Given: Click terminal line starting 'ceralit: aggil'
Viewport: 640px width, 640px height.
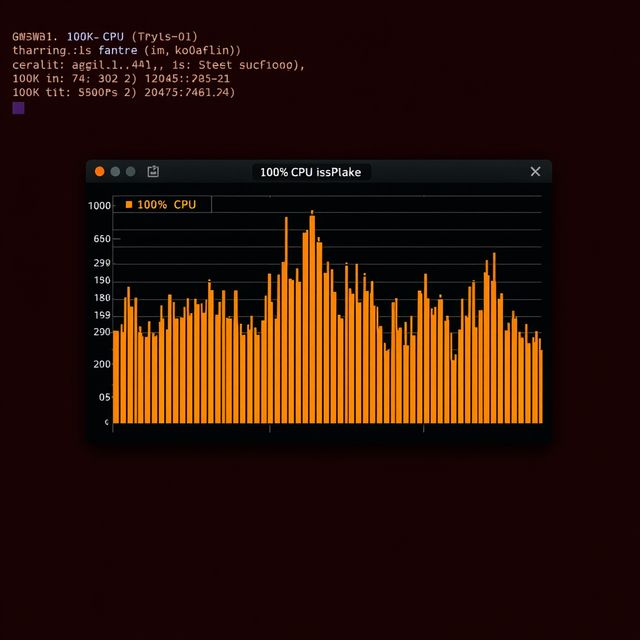Looking at the screenshot, I should coord(158,65).
